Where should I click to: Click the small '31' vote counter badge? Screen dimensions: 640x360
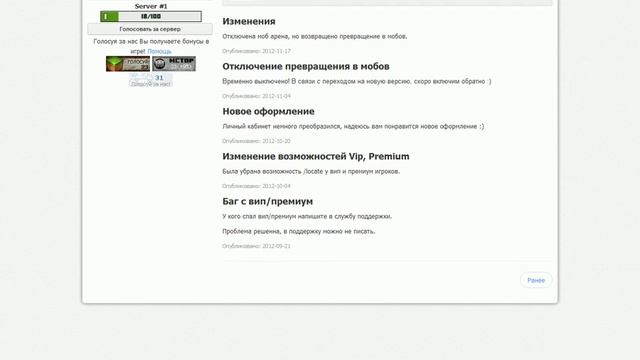click(x=151, y=80)
